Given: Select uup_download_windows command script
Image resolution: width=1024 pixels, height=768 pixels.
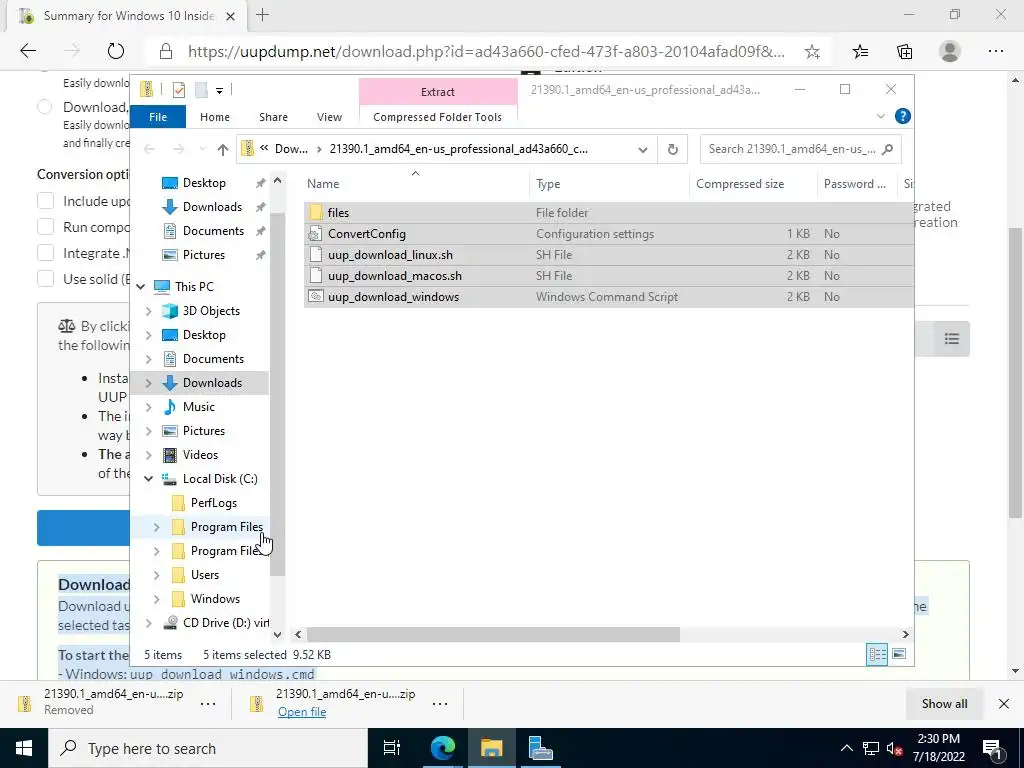Looking at the screenshot, I should 393,296.
